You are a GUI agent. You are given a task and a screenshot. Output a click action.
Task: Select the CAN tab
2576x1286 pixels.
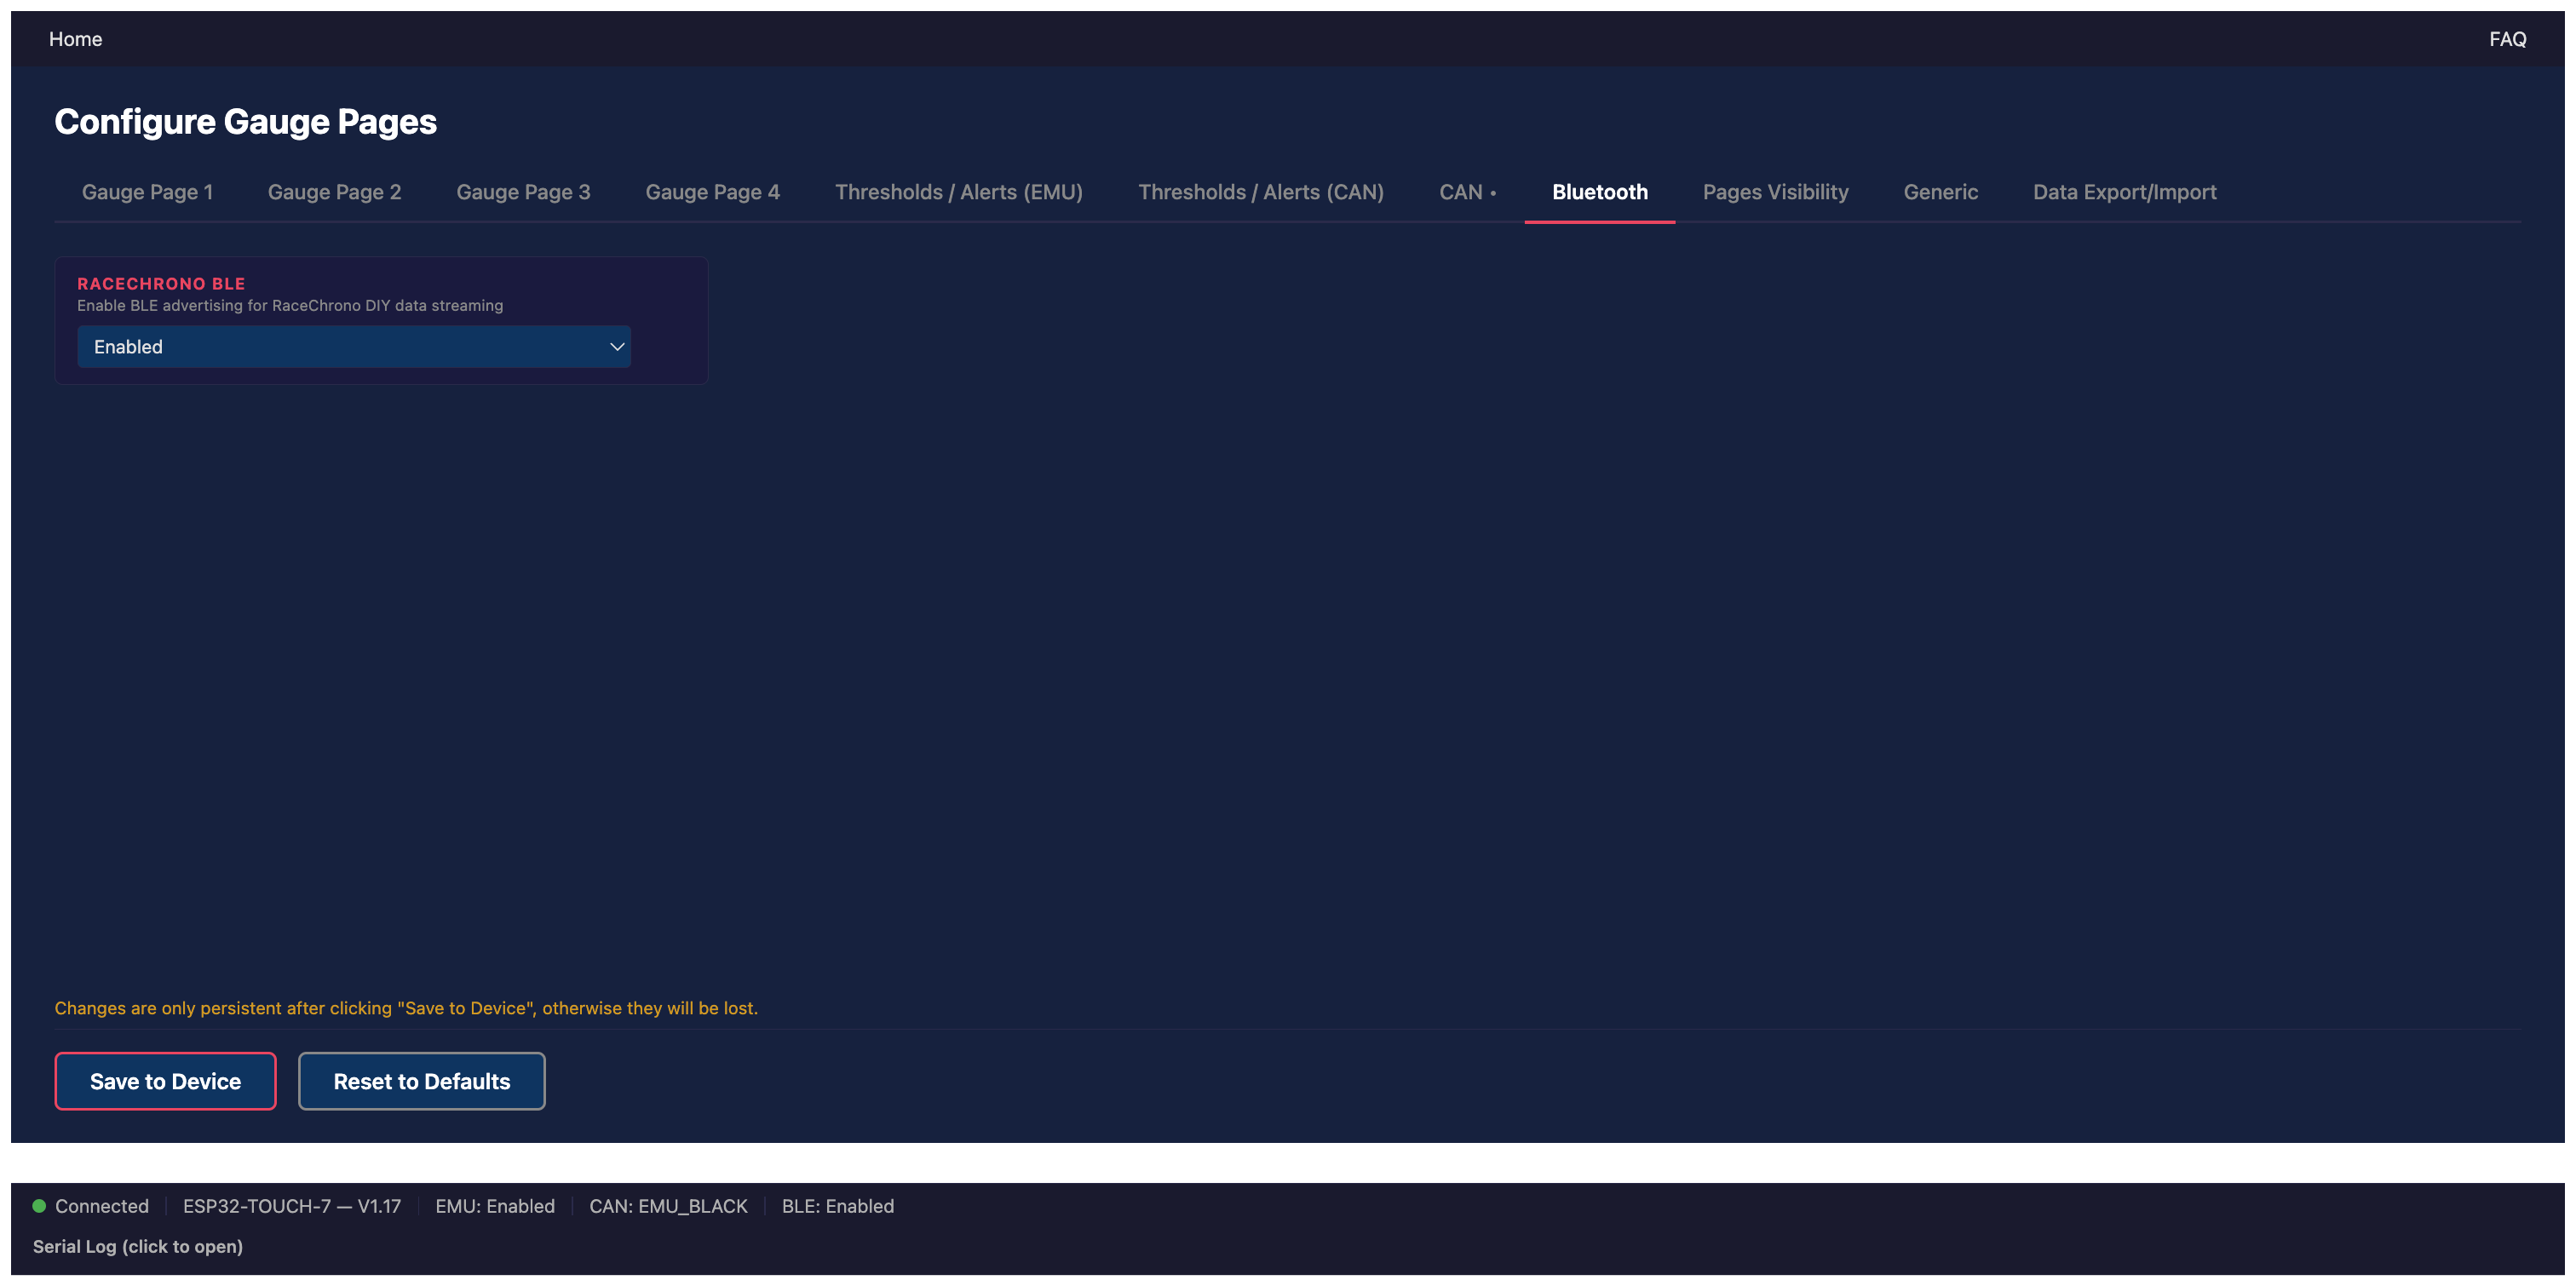click(x=1467, y=192)
